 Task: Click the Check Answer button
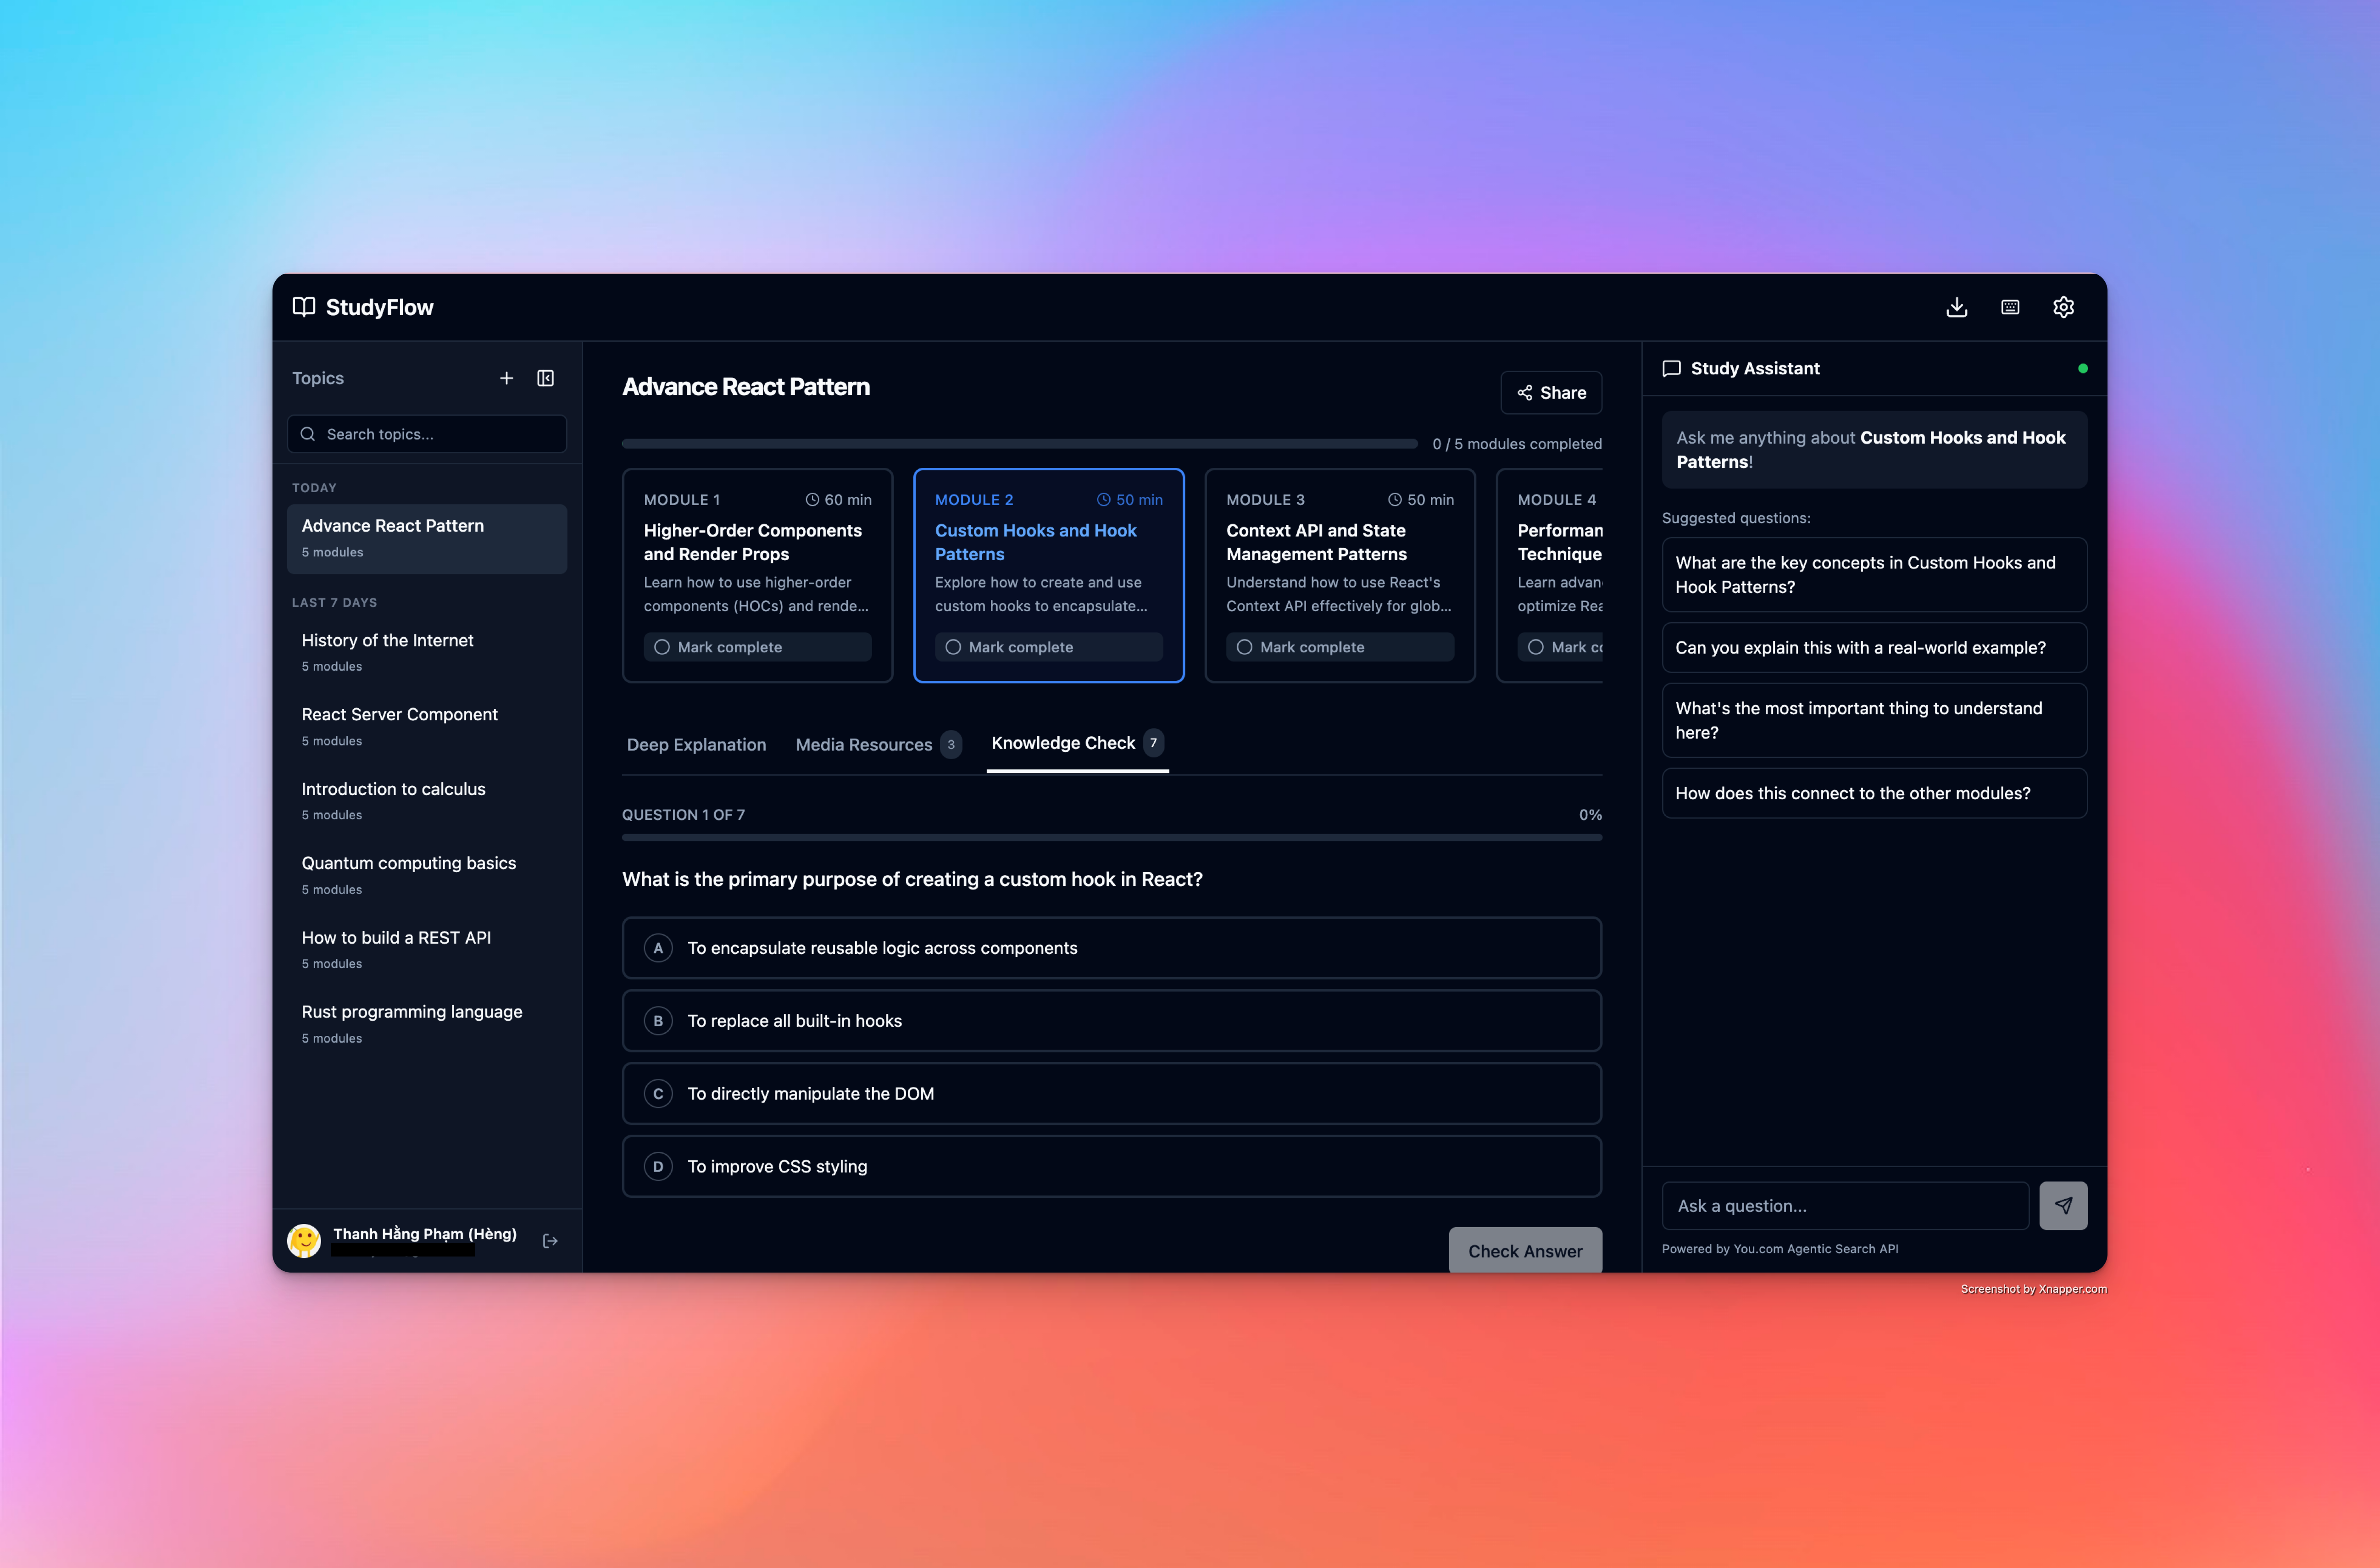(1525, 1251)
